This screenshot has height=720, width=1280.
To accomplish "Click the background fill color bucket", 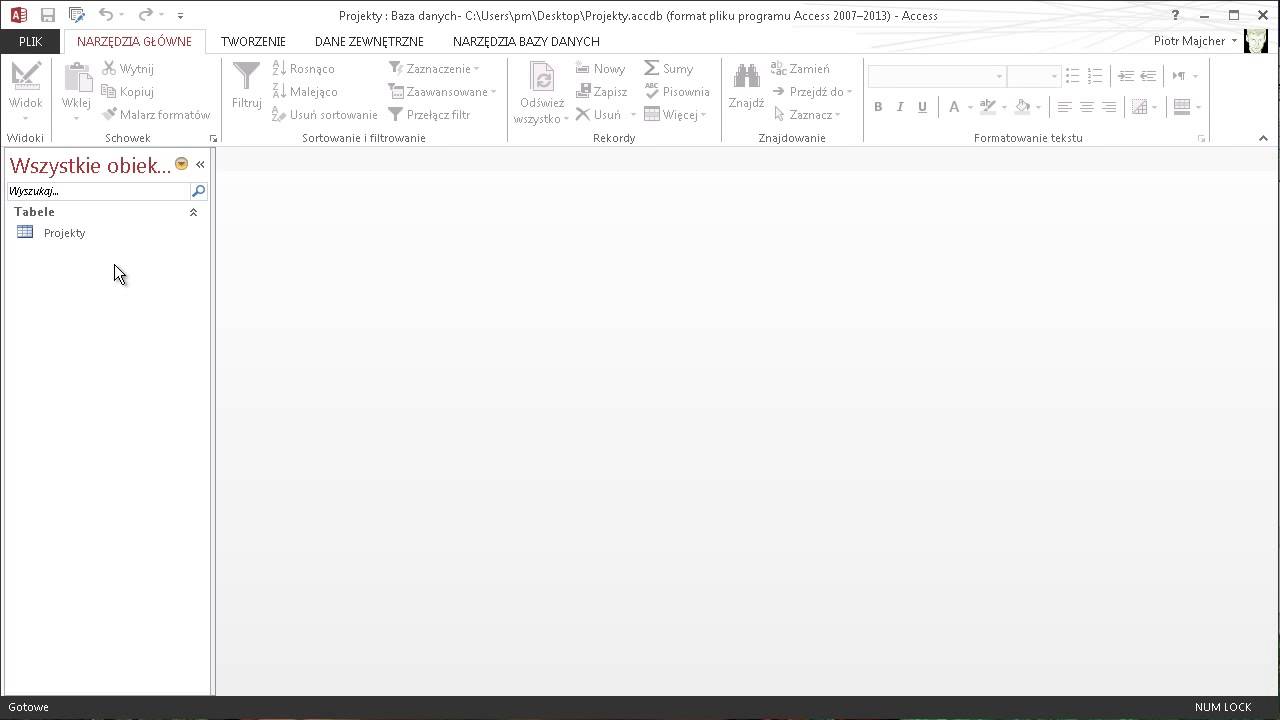I will [1023, 107].
